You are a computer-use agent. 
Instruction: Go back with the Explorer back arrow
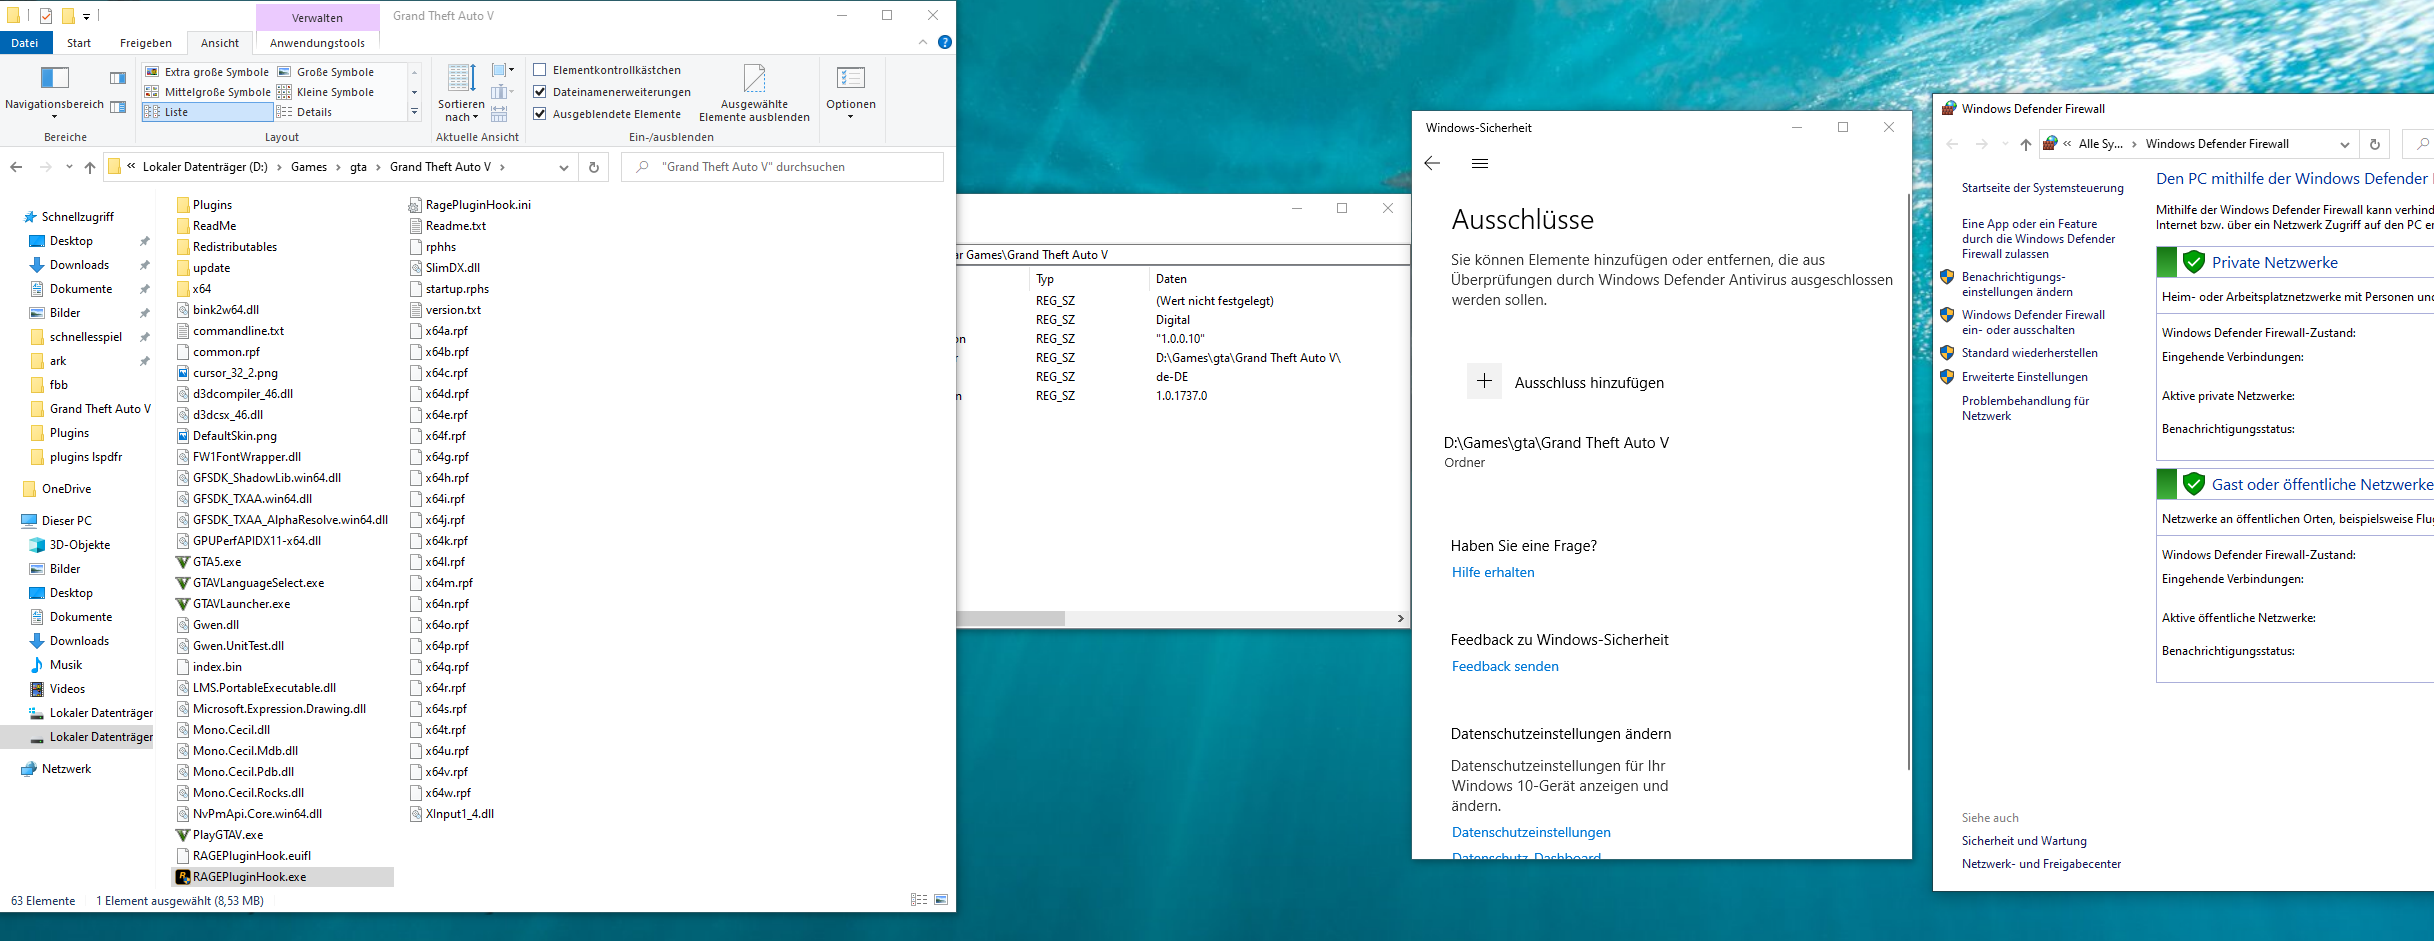pos(16,167)
